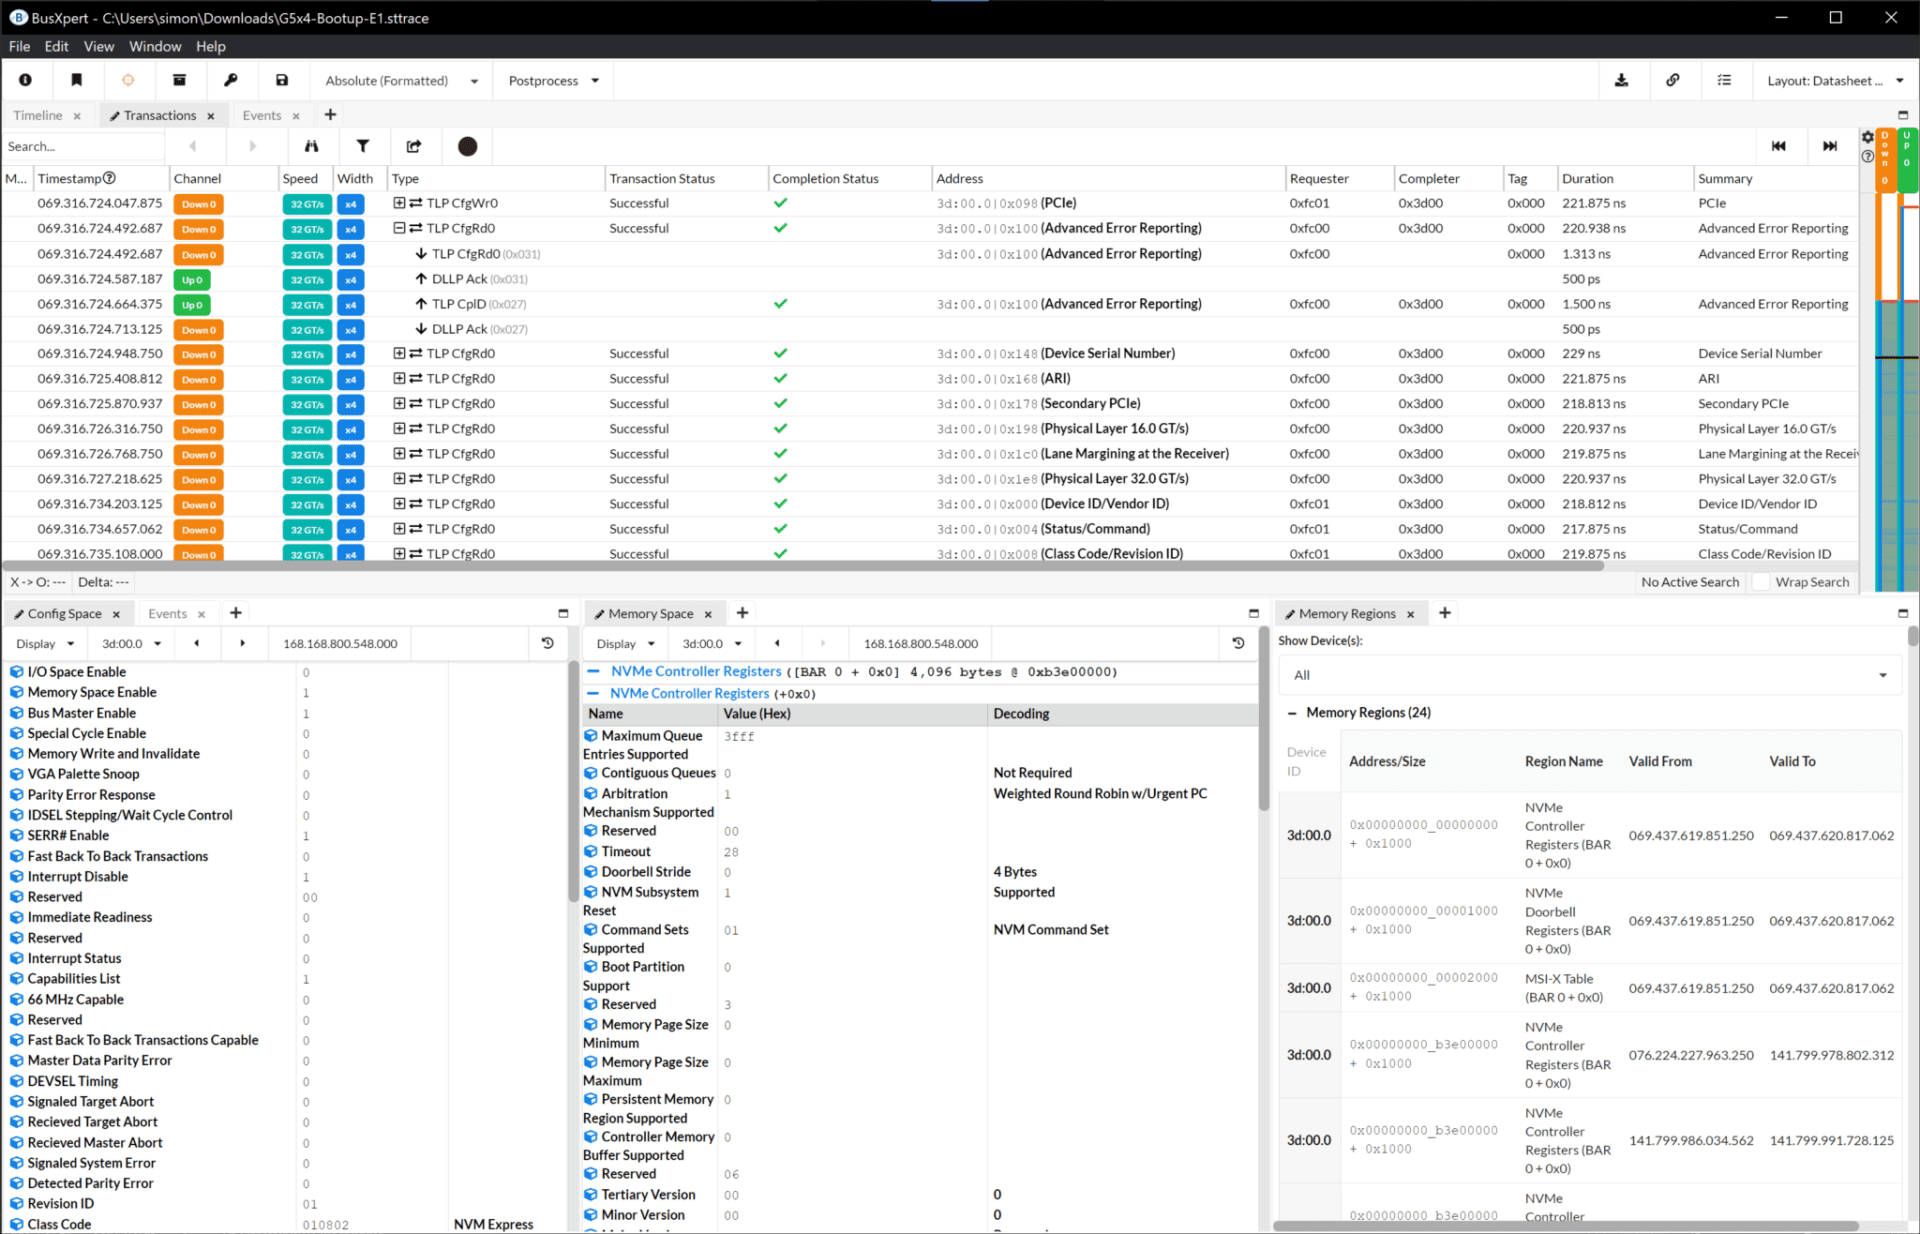This screenshot has height=1234, width=1920.
Task: Click the bookmark icon in the toolbar
Action: coord(77,80)
